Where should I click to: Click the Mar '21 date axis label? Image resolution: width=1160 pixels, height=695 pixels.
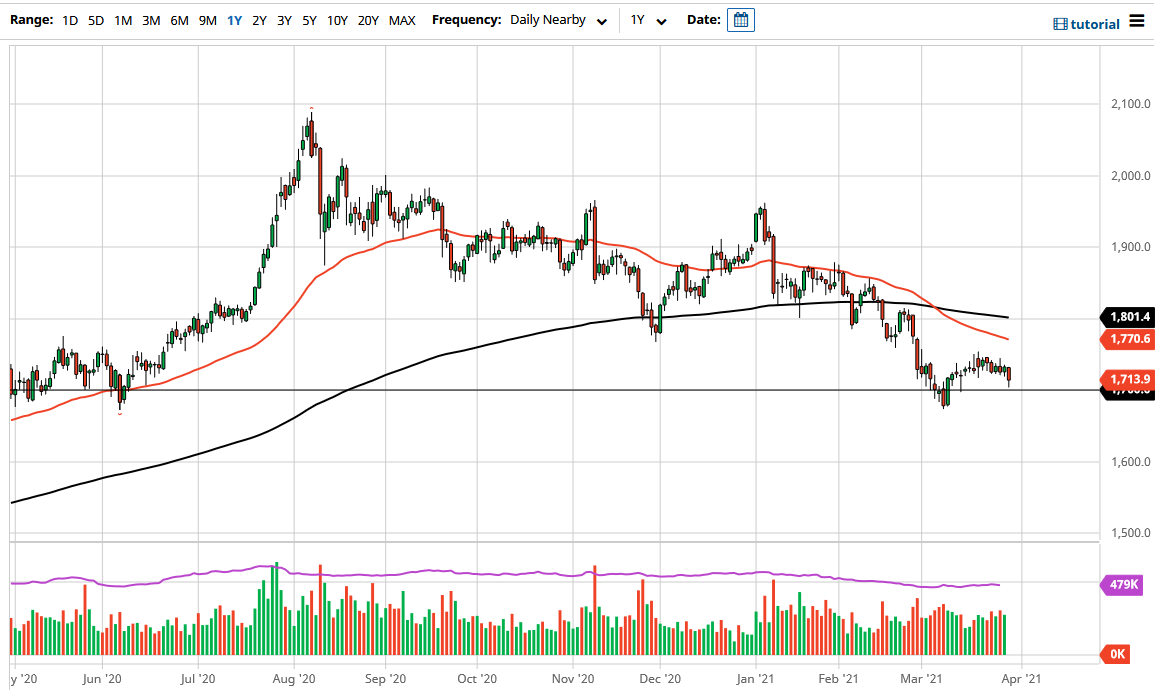coord(921,679)
